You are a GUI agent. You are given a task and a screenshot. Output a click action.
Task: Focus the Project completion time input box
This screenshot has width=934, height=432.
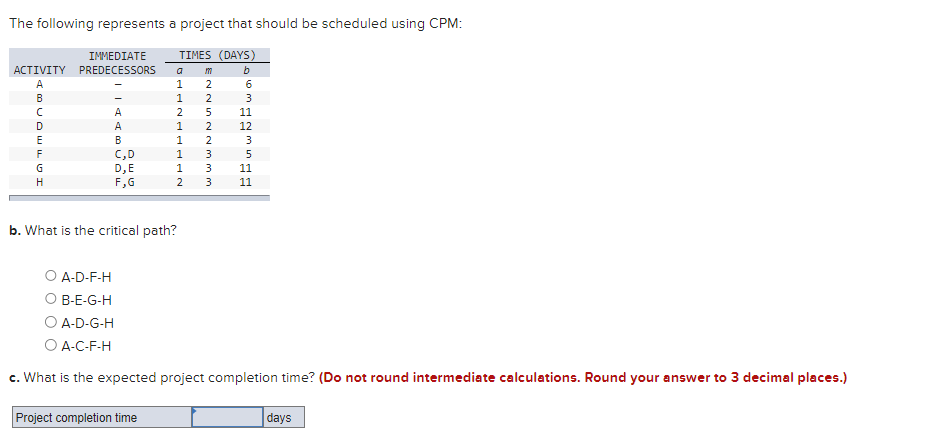point(228,417)
